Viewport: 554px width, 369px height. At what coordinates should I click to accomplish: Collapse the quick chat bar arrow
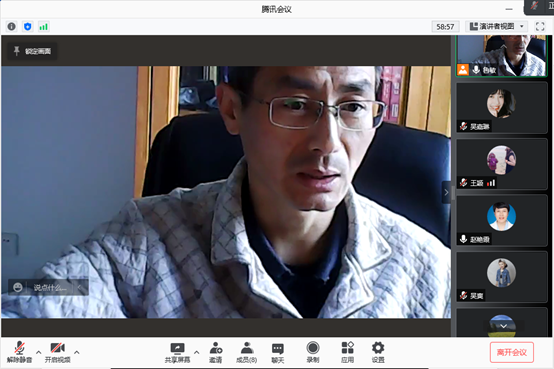click(x=80, y=287)
